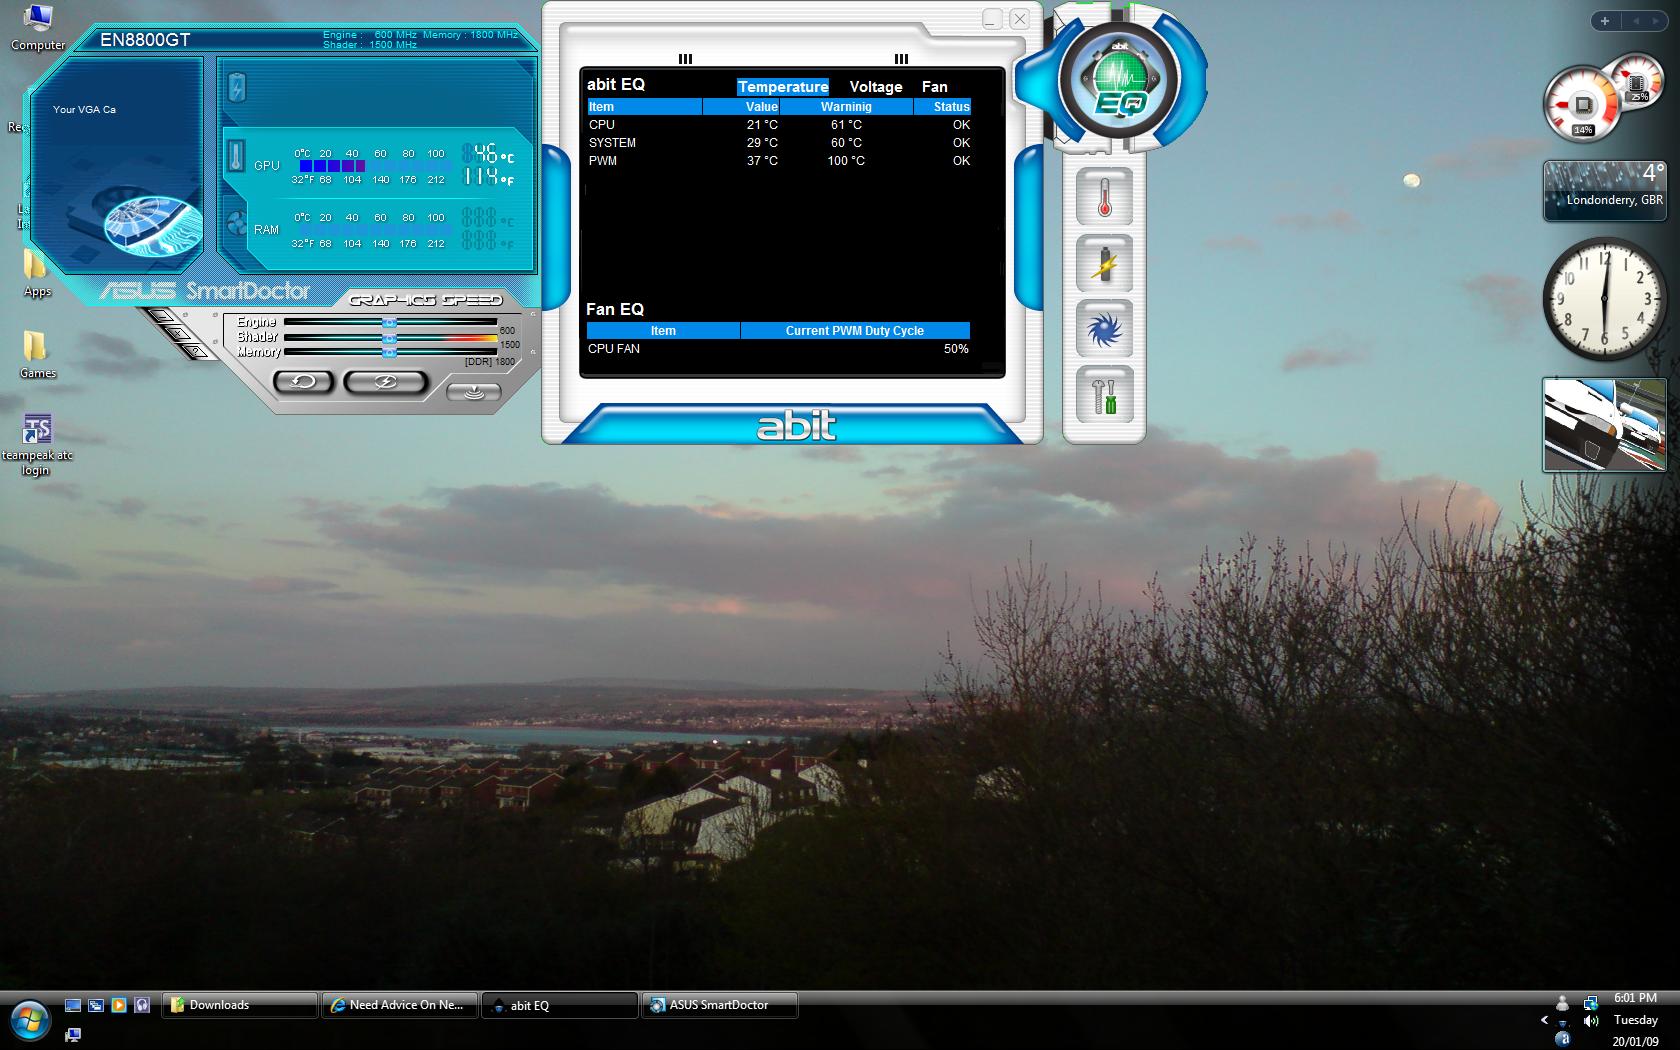Click the race car slideshow gadget thumbnail
This screenshot has width=1680, height=1050.
pos(1604,424)
